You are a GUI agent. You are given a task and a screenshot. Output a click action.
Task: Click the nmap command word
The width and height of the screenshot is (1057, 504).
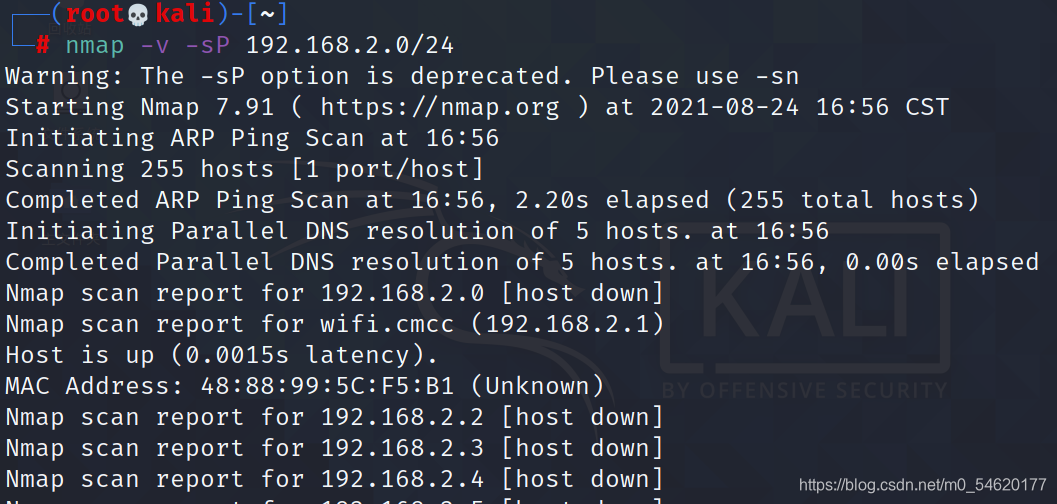point(95,45)
